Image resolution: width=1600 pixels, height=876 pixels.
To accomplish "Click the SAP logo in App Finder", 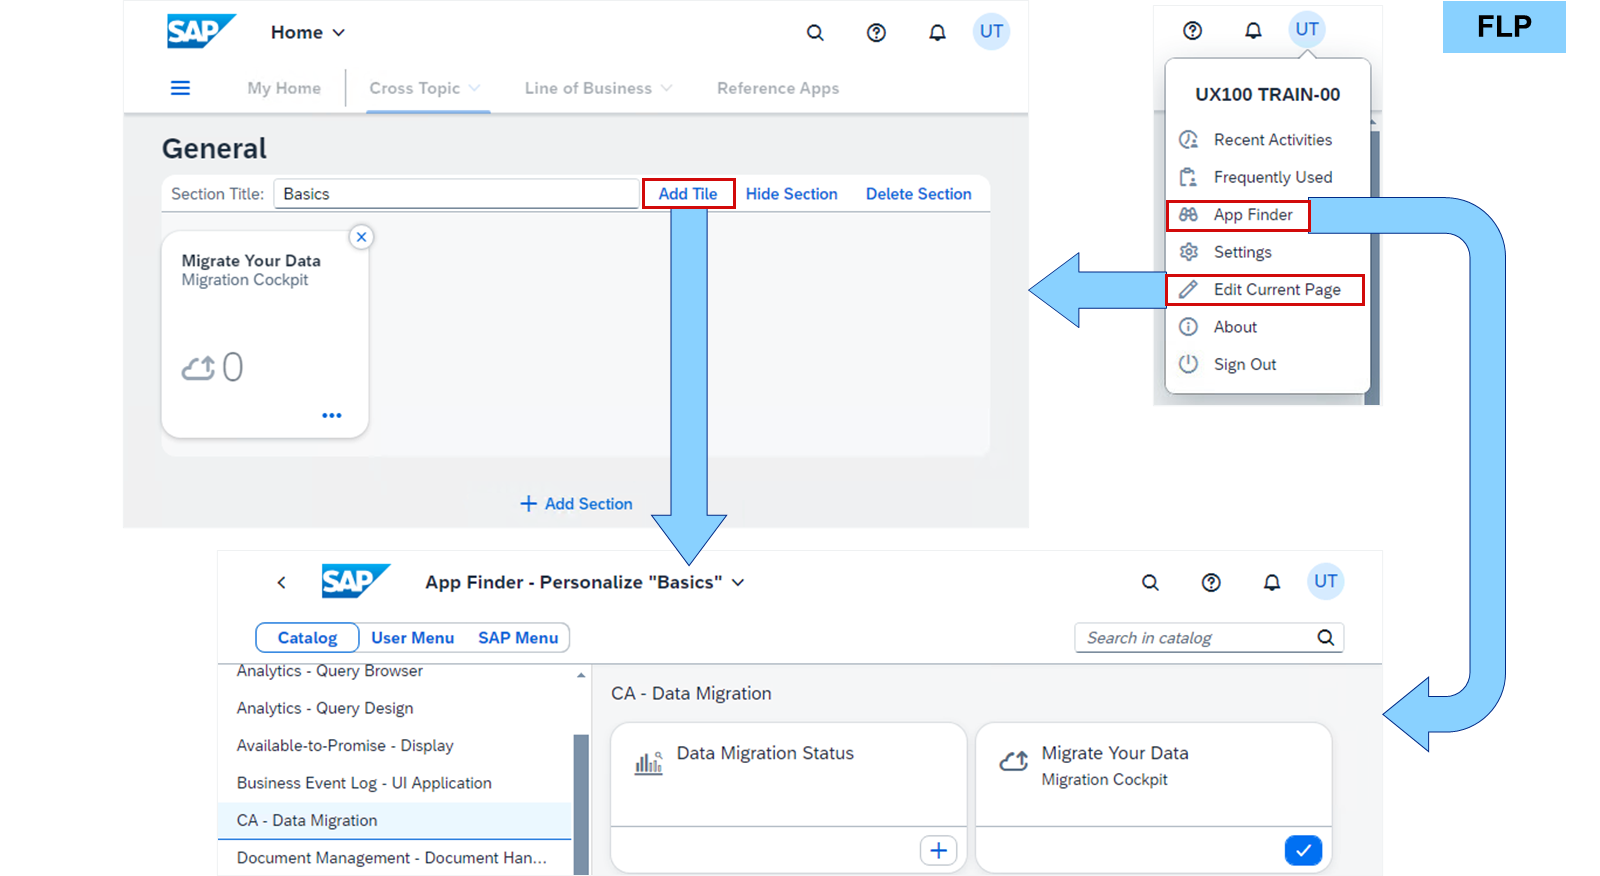I will [355, 581].
